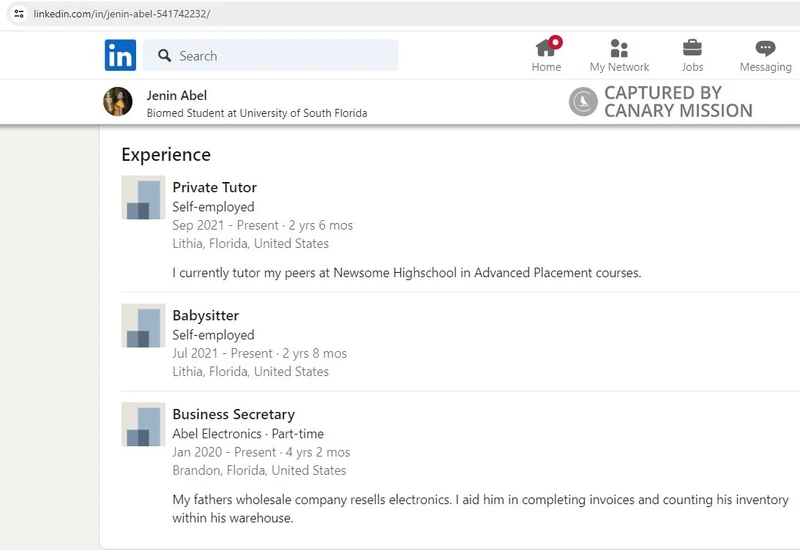The image size is (800, 550).
Task: Click the site info icon in address bar
Action: coord(19,14)
